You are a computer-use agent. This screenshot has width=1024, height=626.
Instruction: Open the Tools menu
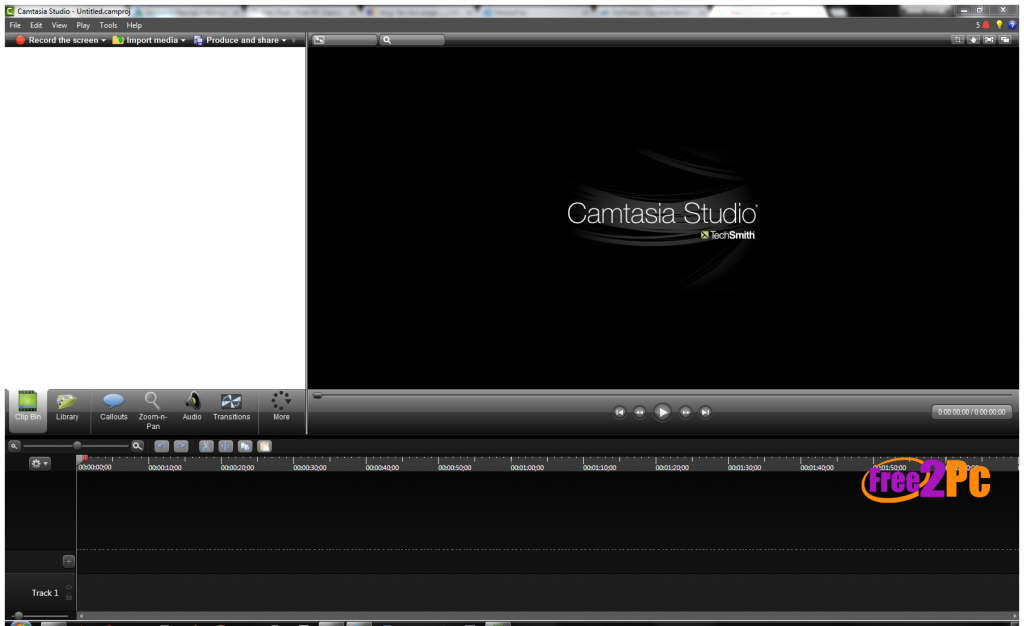108,25
